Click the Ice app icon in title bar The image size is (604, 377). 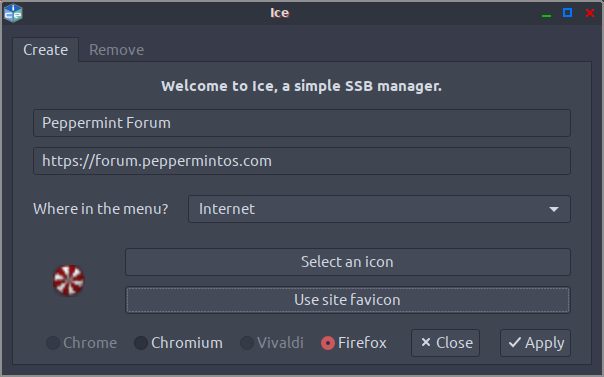point(13,13)
